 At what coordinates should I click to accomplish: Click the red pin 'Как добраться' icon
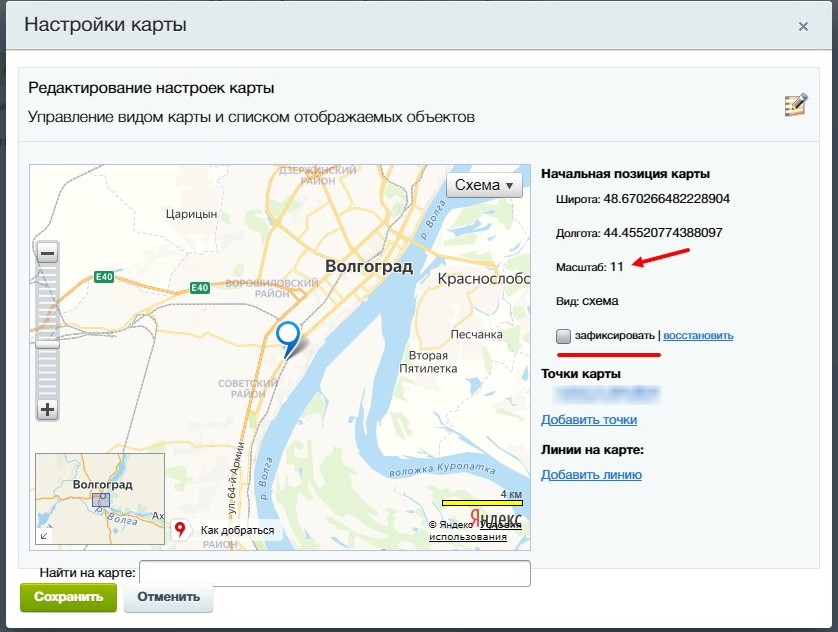[181, 529]
